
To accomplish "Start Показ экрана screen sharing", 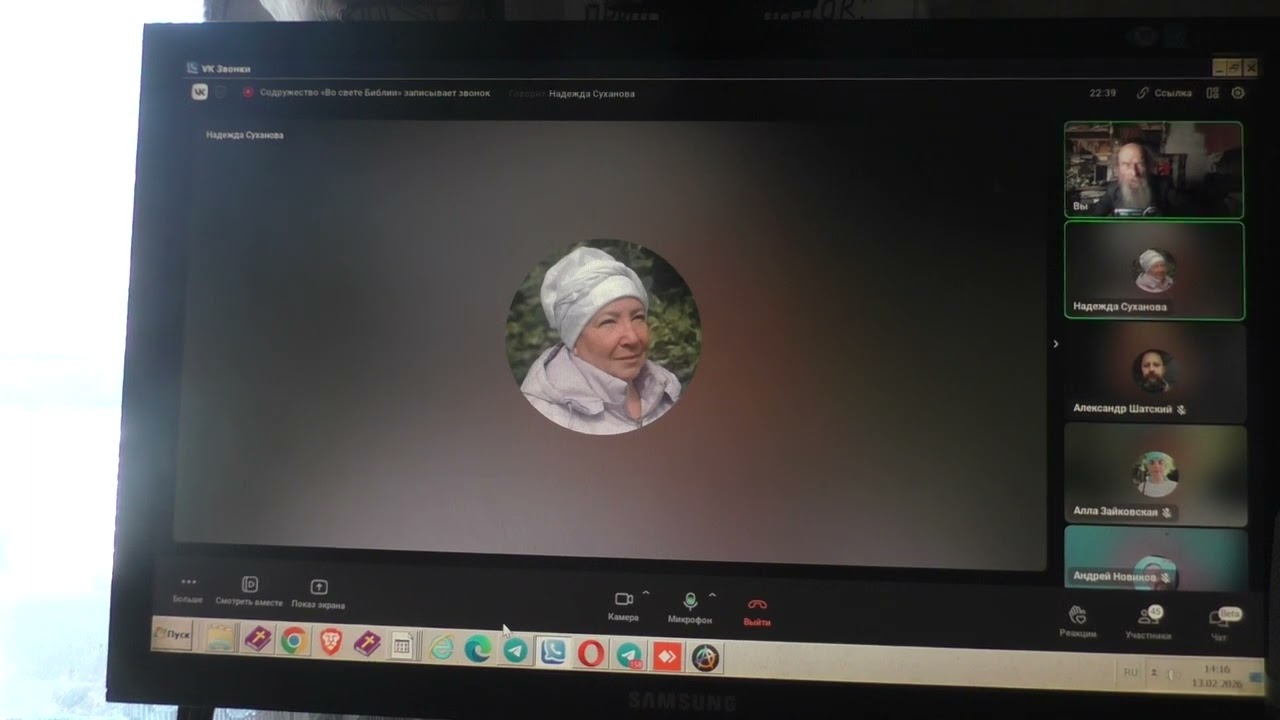I will point(318,594).
